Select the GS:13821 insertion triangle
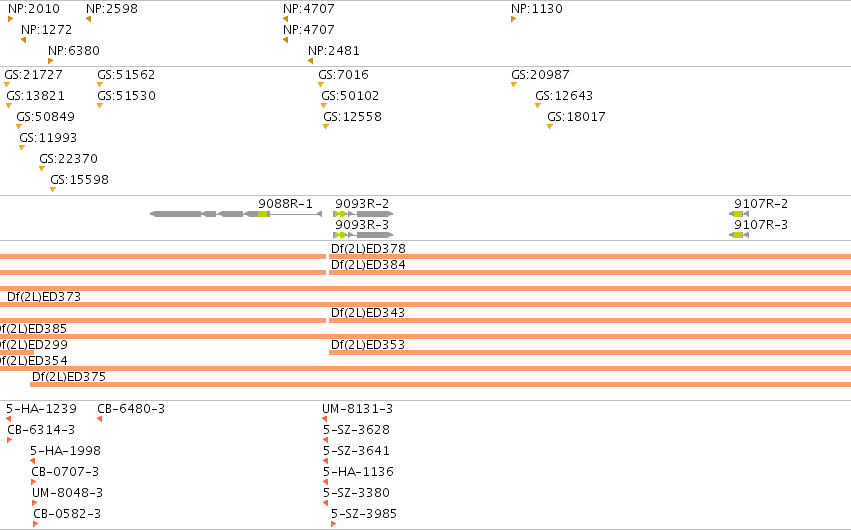Screen dimensions: 851x530 click(x=9, y=106)
